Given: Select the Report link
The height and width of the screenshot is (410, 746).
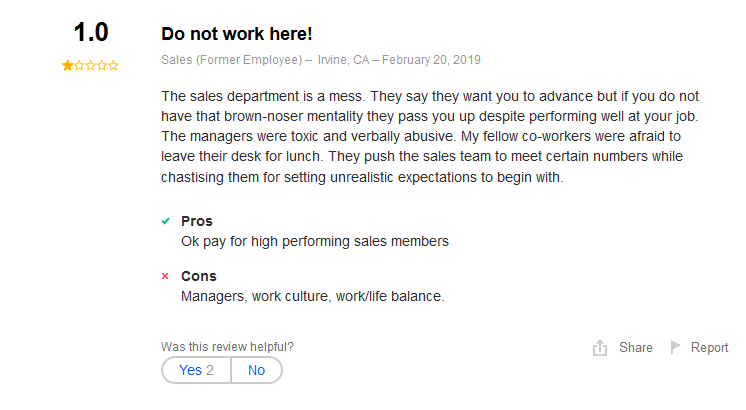Looking at the screenshot, I should [709, 348].
